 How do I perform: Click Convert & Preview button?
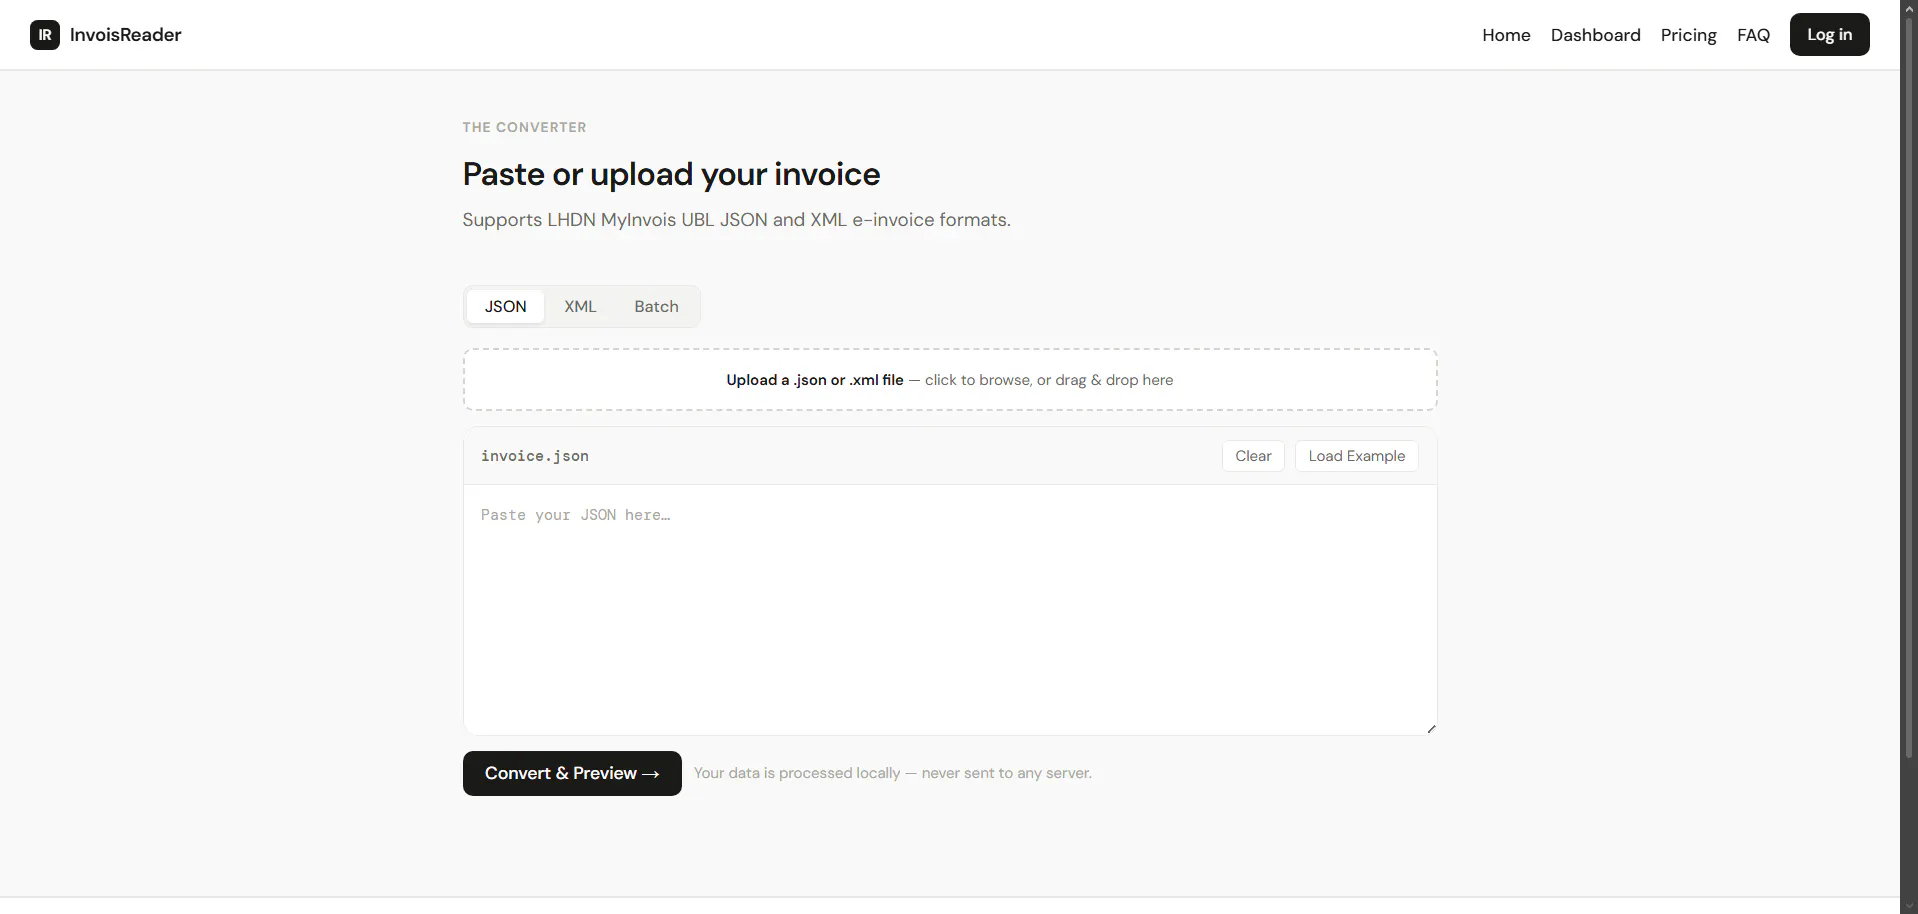click(x=572, y=774)
